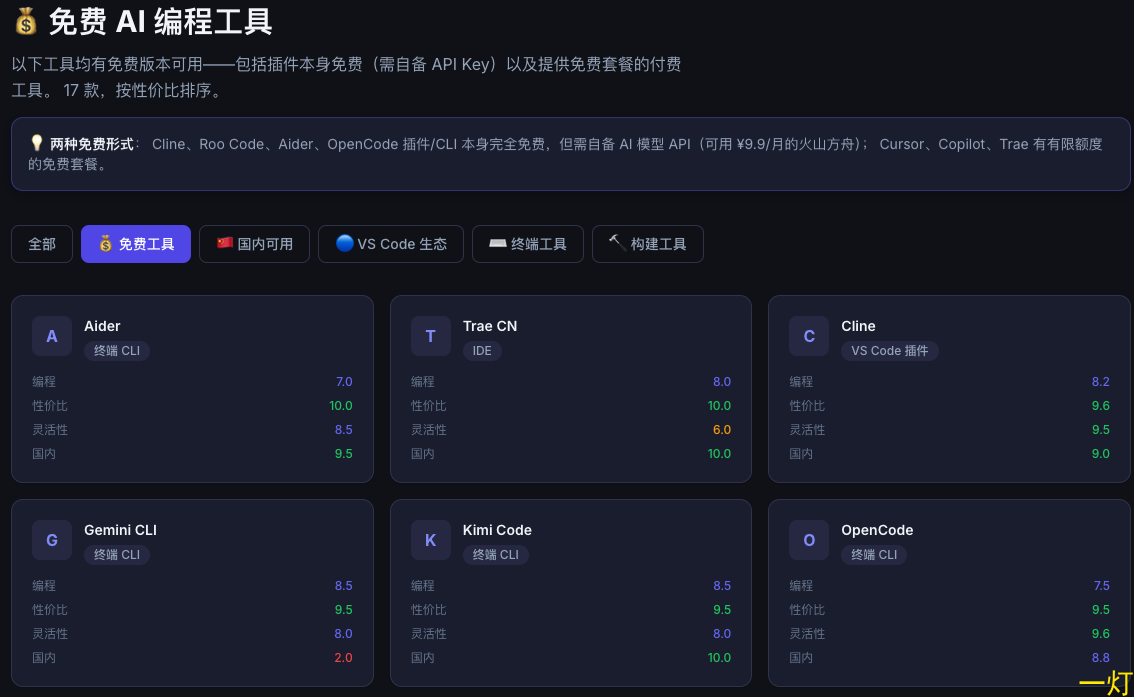1134x697 pixels.
Task: Click Gemini CLI's 国内 score of 2.0
Action: tap(344, 658)
